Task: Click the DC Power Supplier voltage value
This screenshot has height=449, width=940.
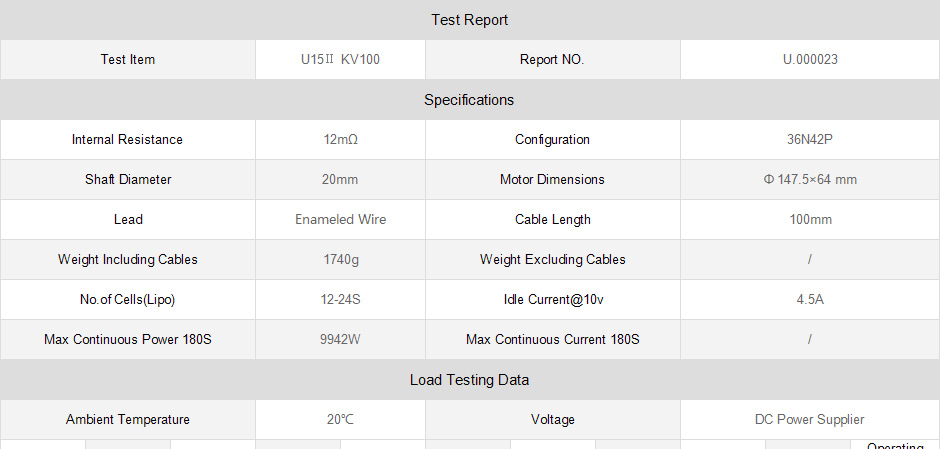Action: pos(810,420)
